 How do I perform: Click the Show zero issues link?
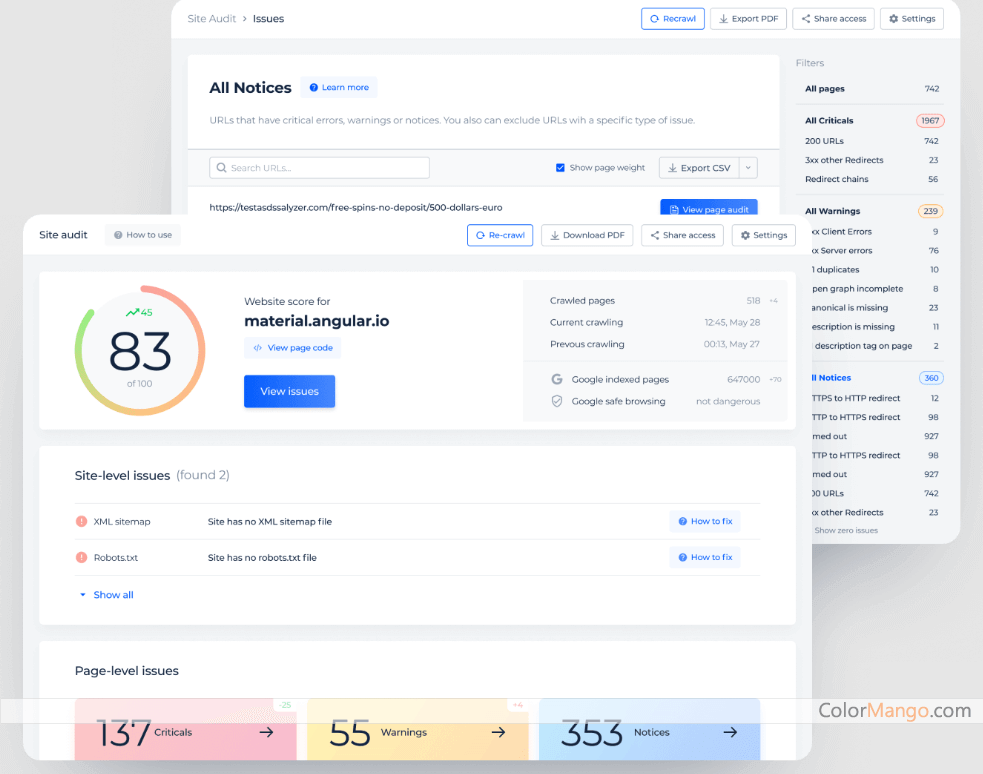(x=846, y=530)
